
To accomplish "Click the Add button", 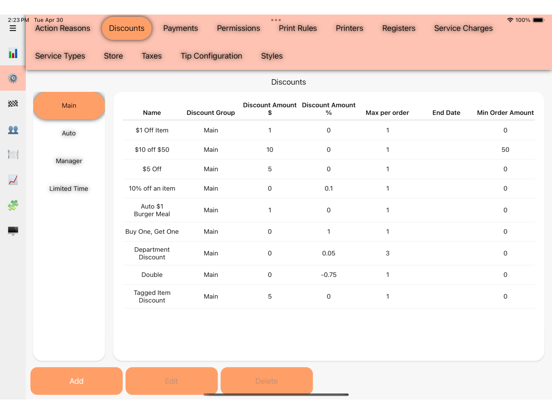I will [x=76, y=381].
